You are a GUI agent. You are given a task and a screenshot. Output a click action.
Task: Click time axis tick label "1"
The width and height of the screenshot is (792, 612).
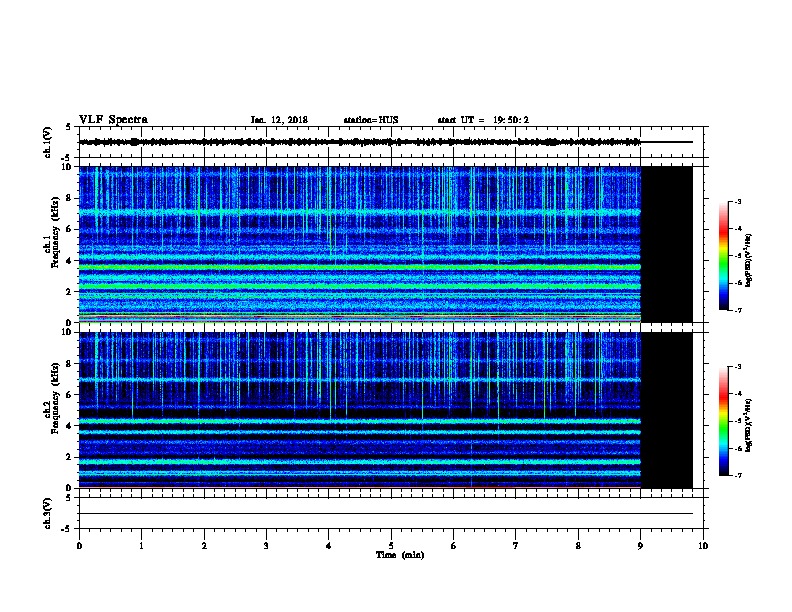coord(141,546)
